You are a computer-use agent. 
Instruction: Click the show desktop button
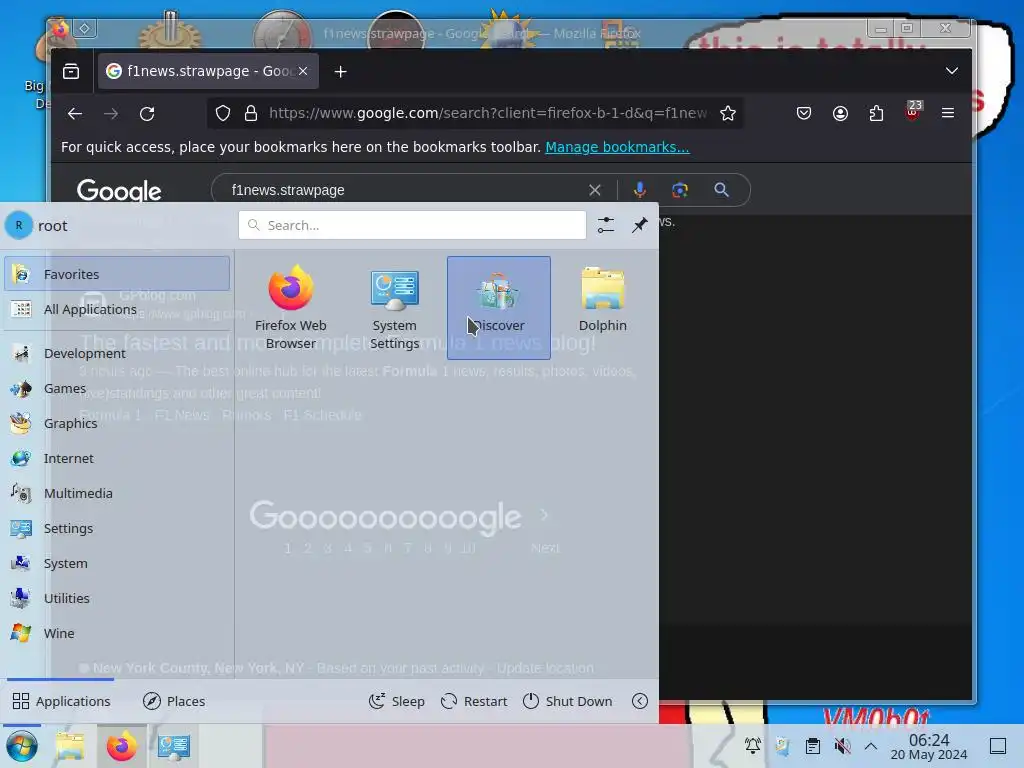tap(998, 746)
